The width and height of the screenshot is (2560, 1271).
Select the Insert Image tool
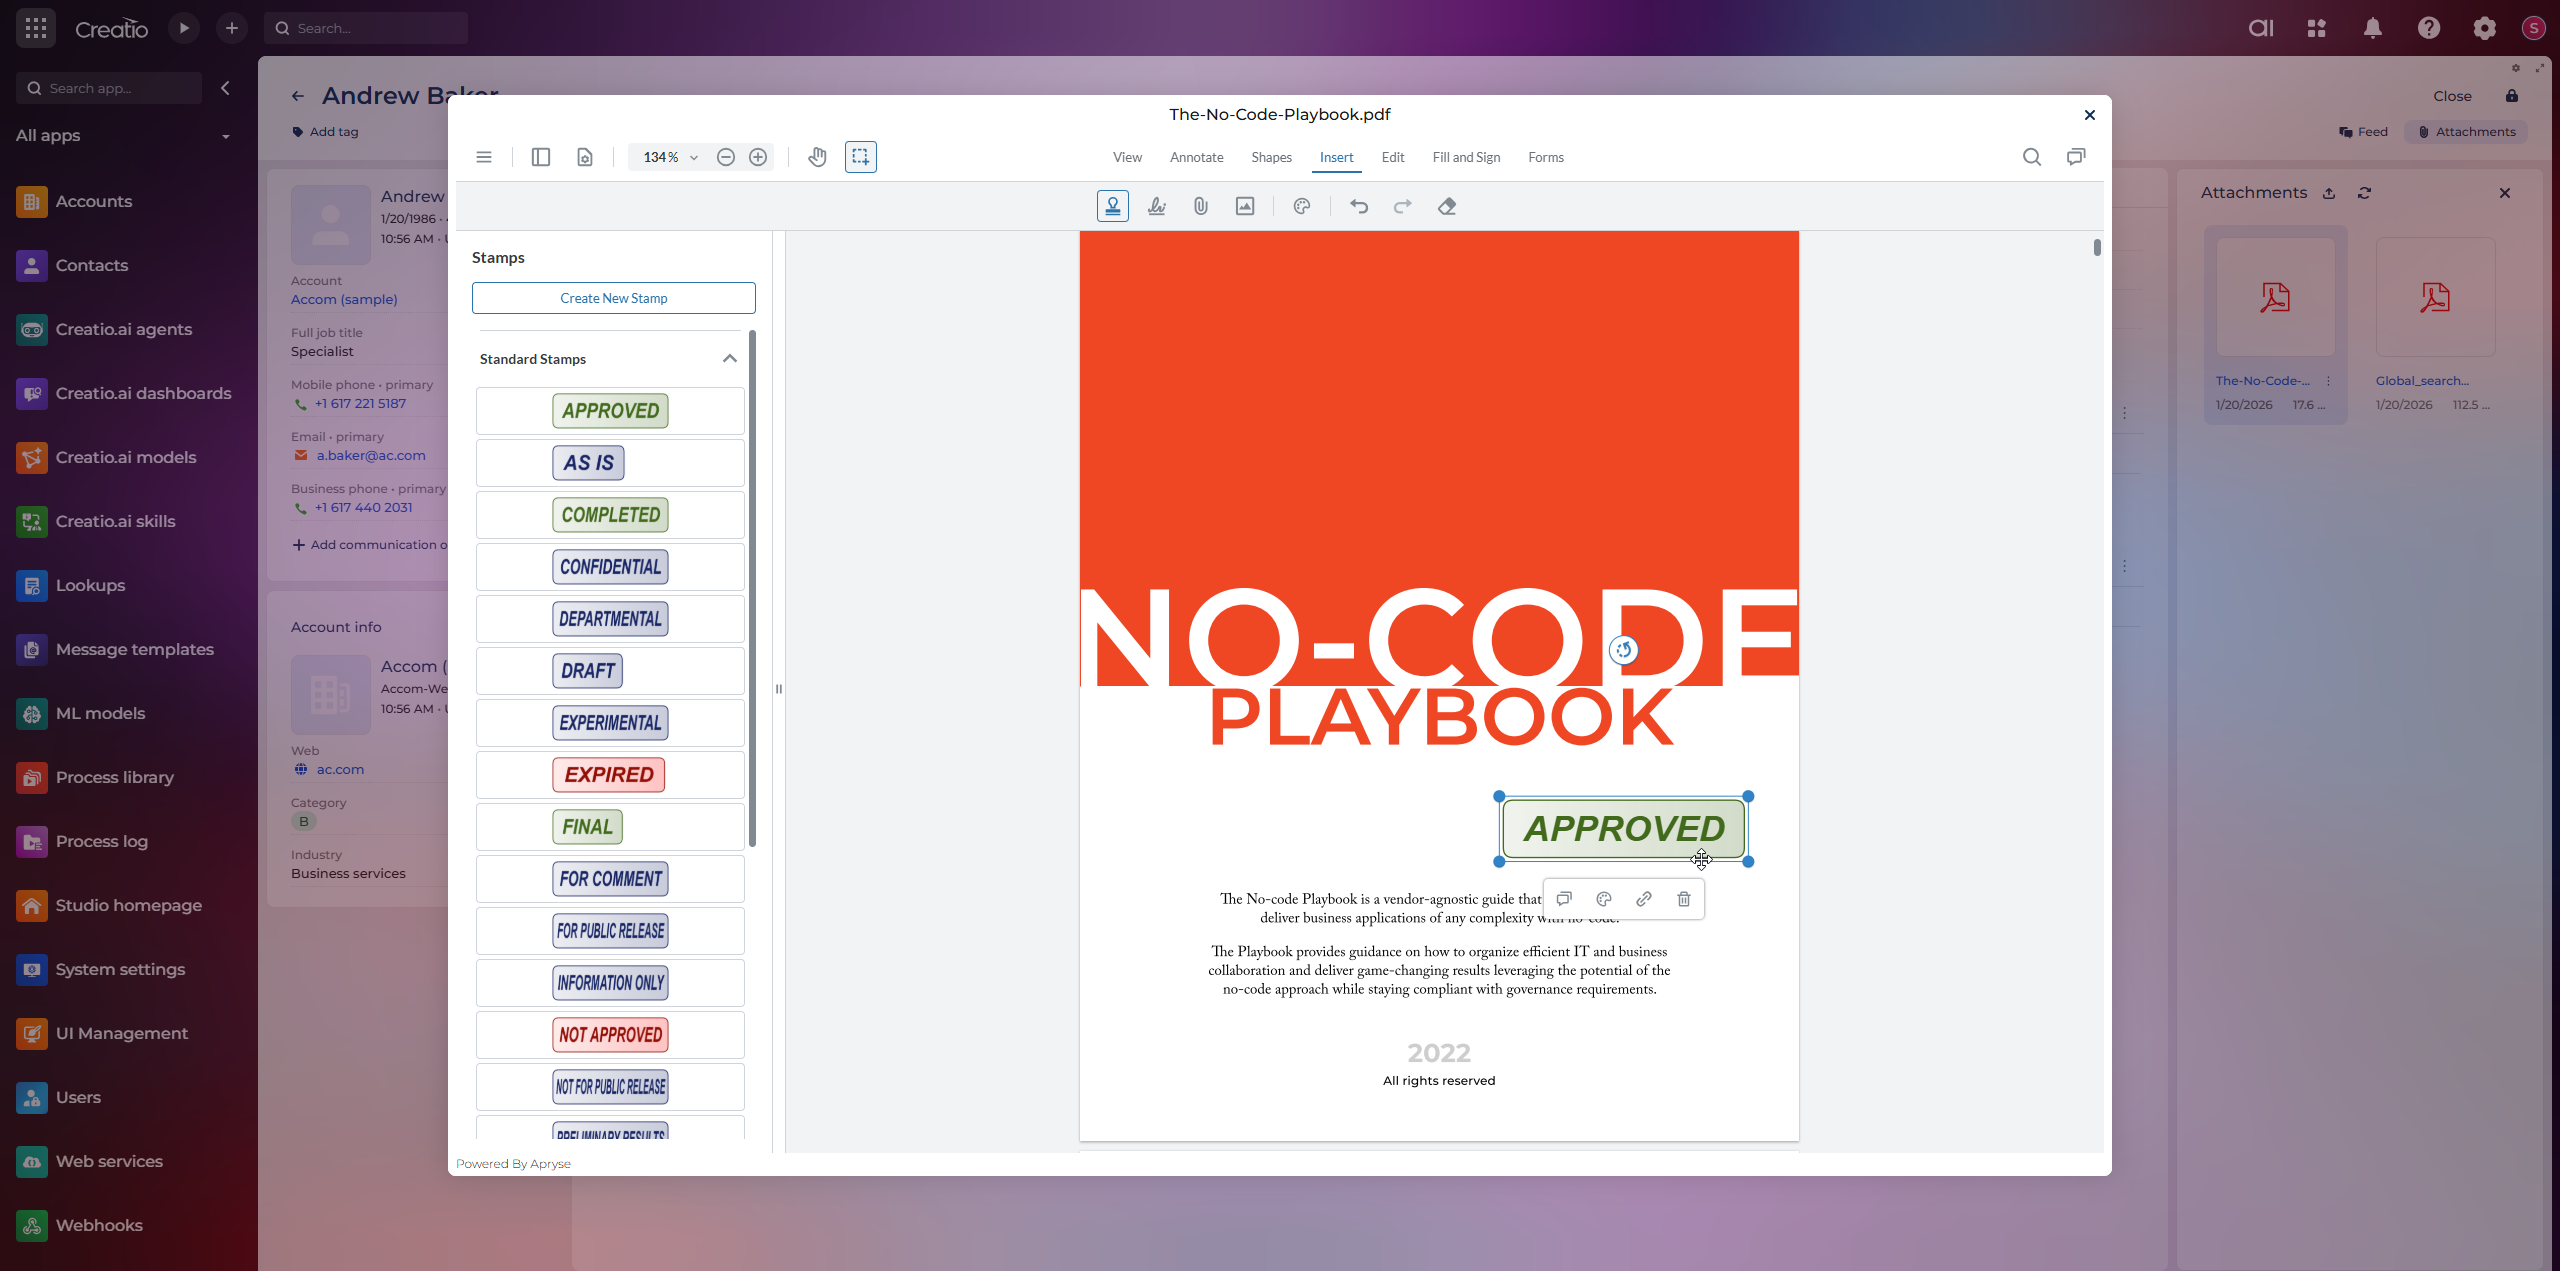1245,206
